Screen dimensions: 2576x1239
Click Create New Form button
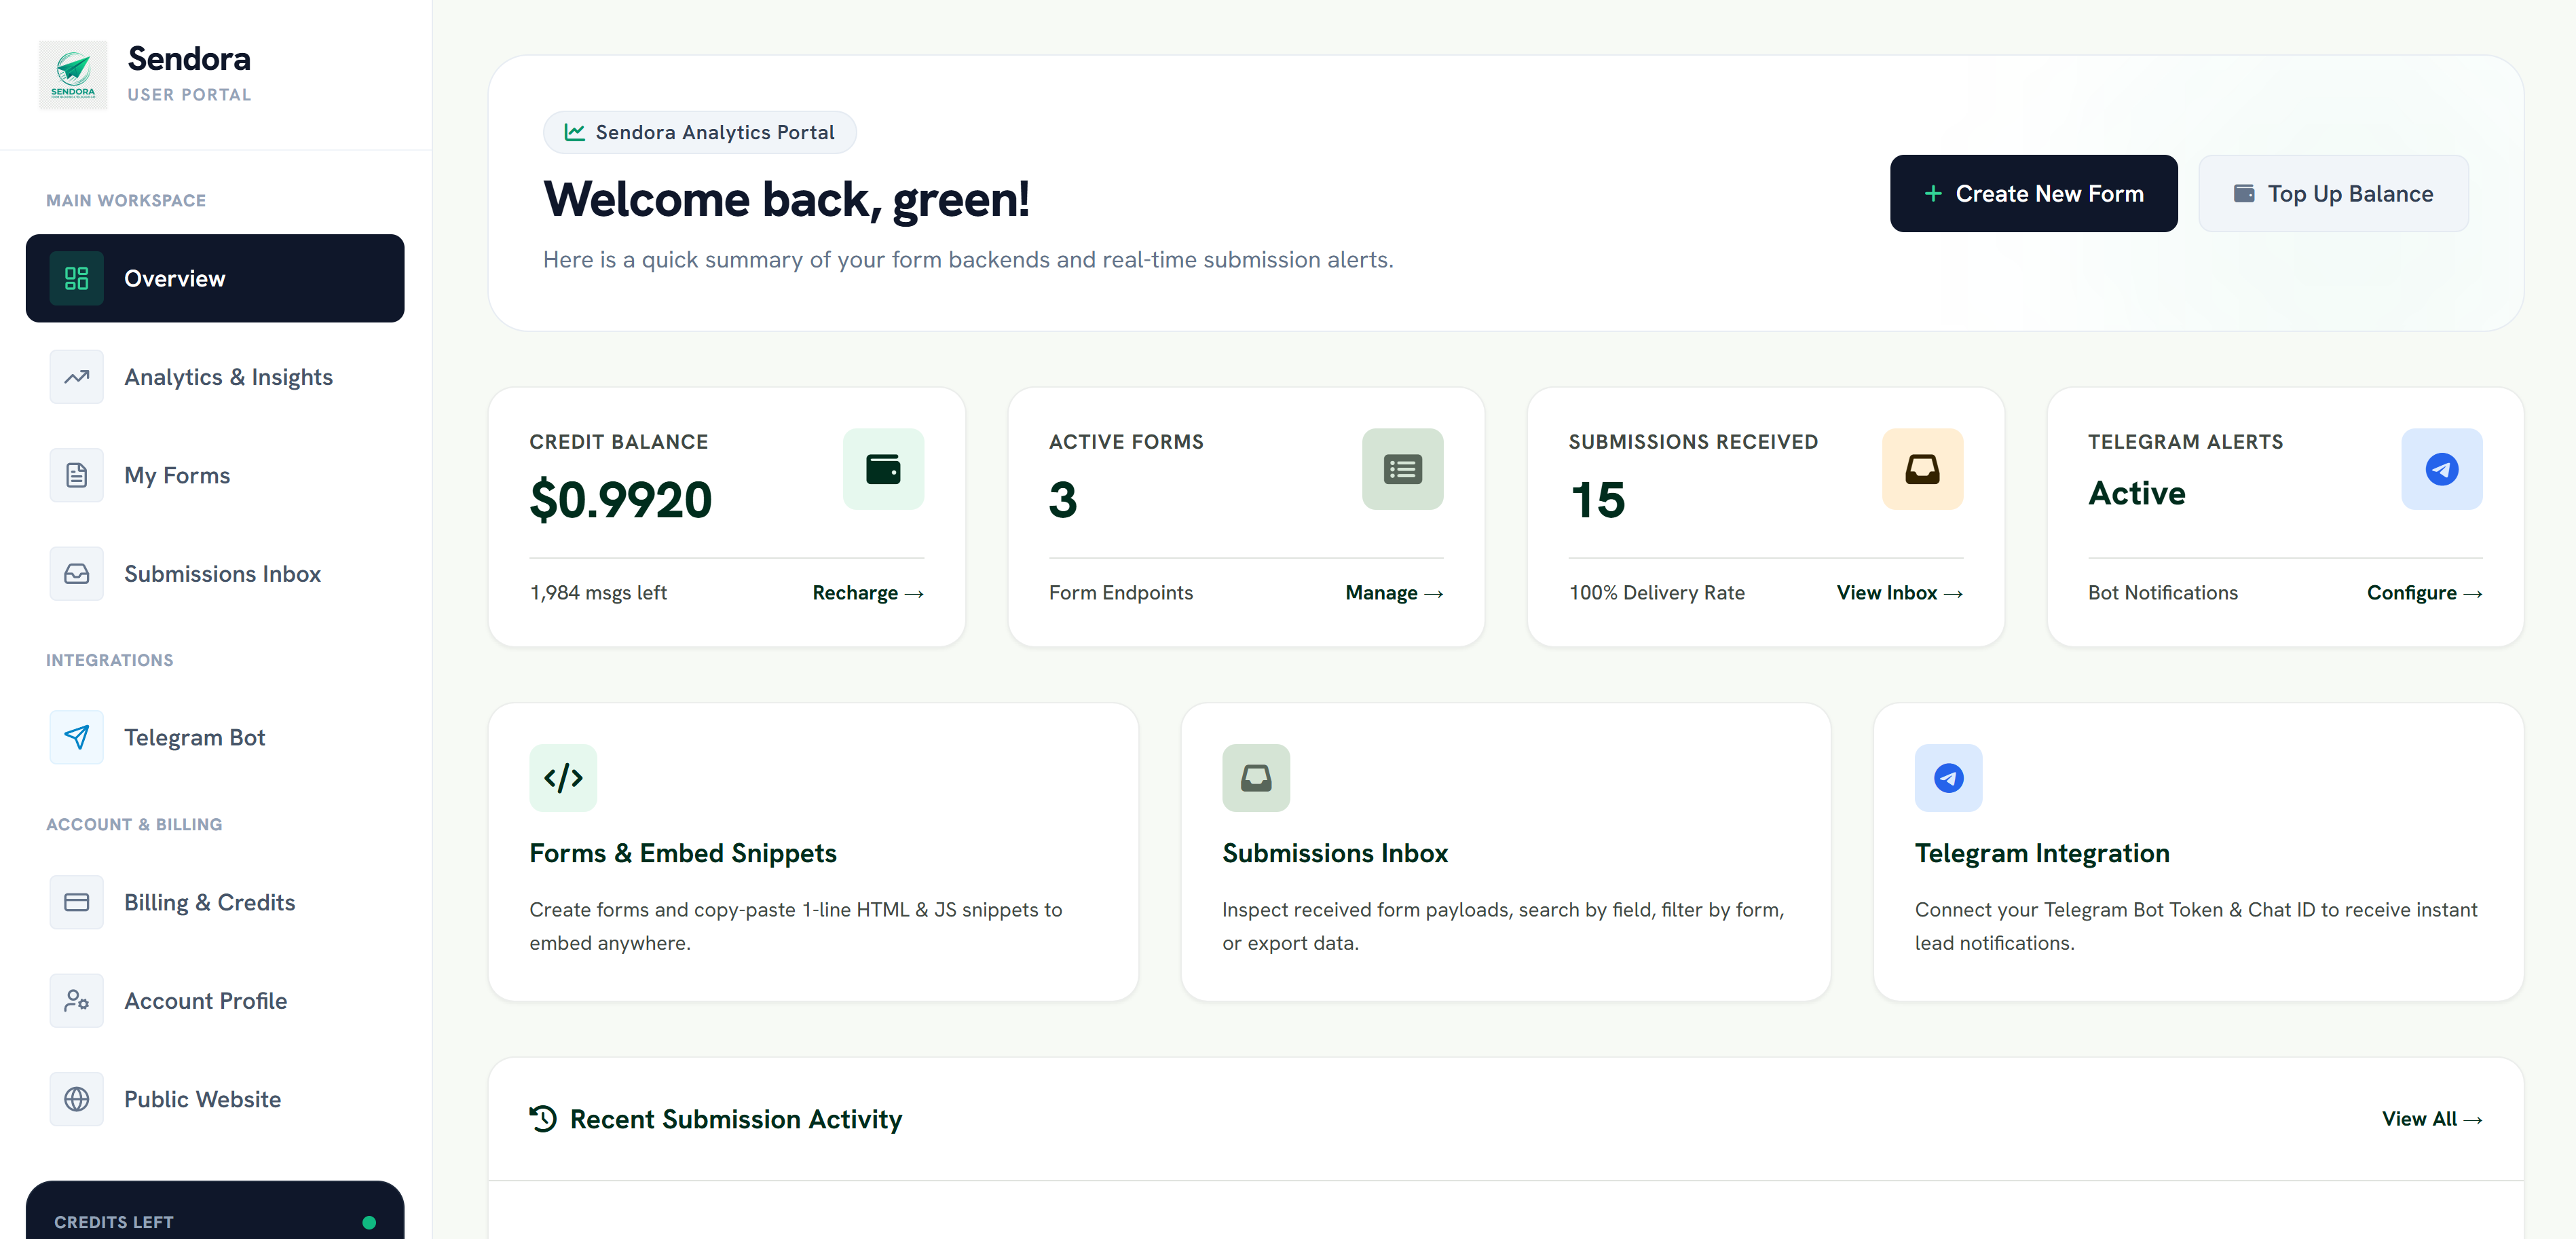tap(2033, 193)
